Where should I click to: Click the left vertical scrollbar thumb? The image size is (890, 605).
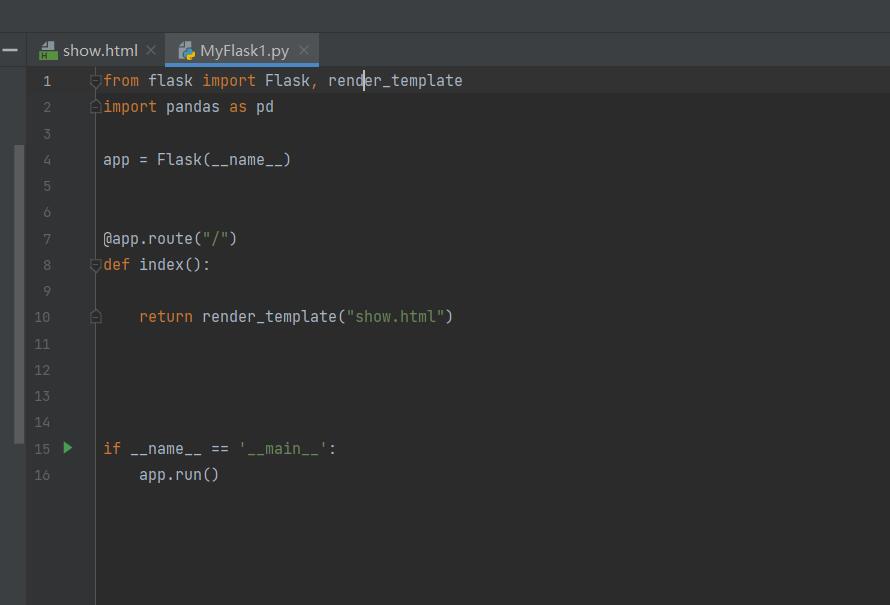click(x=19, y=294)
